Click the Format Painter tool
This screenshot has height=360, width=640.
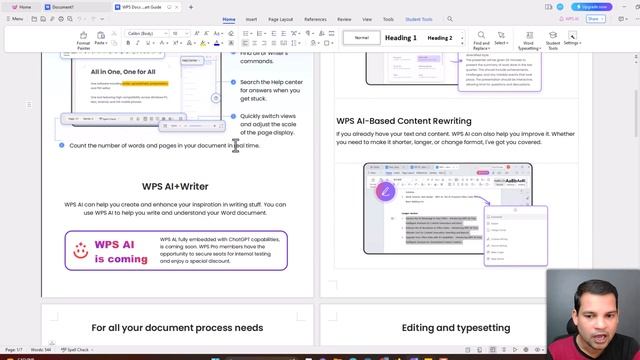click(83, 40)
